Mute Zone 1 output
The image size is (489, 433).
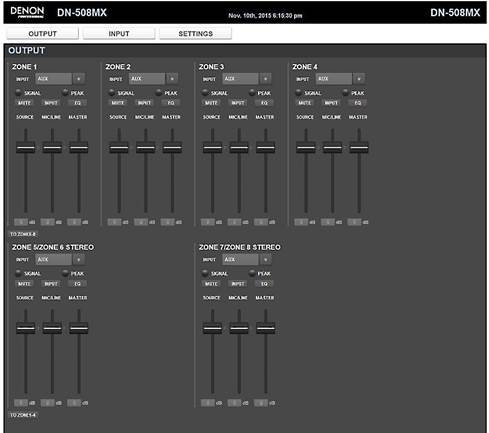24,103
